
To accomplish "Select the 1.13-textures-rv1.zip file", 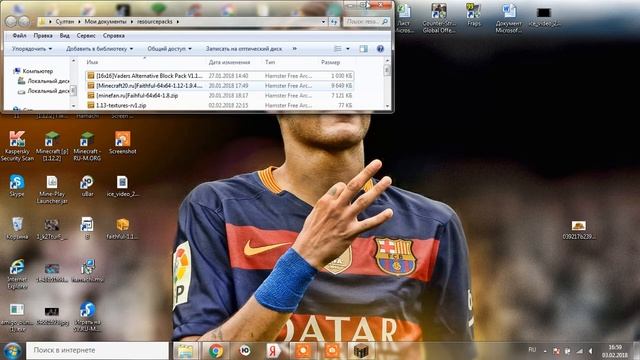I will 220,105.
